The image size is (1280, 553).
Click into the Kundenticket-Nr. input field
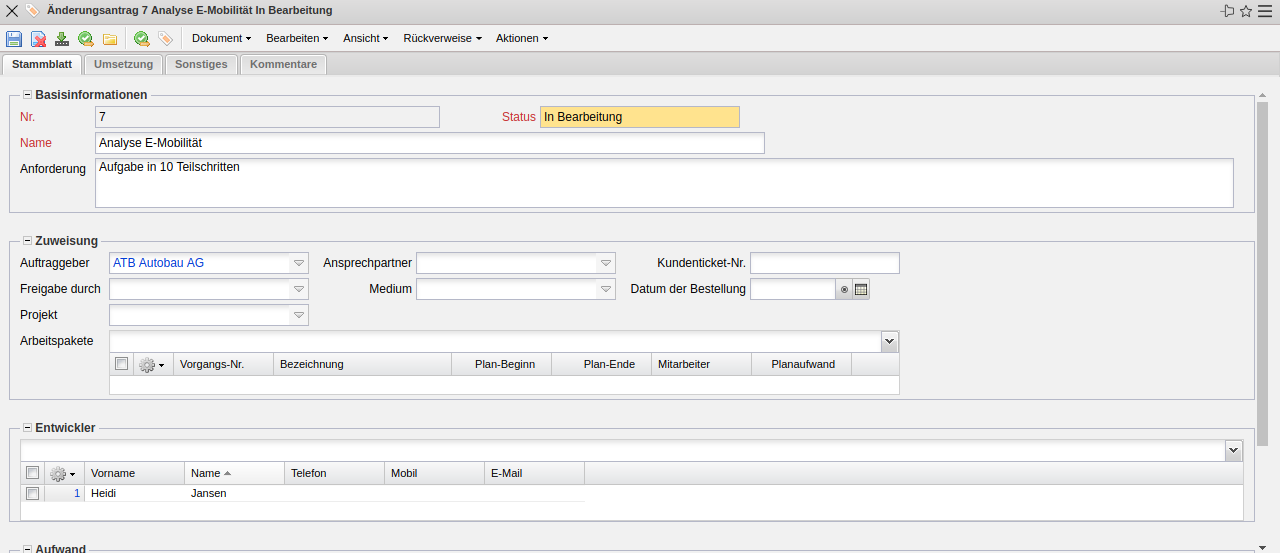(824, 263)
